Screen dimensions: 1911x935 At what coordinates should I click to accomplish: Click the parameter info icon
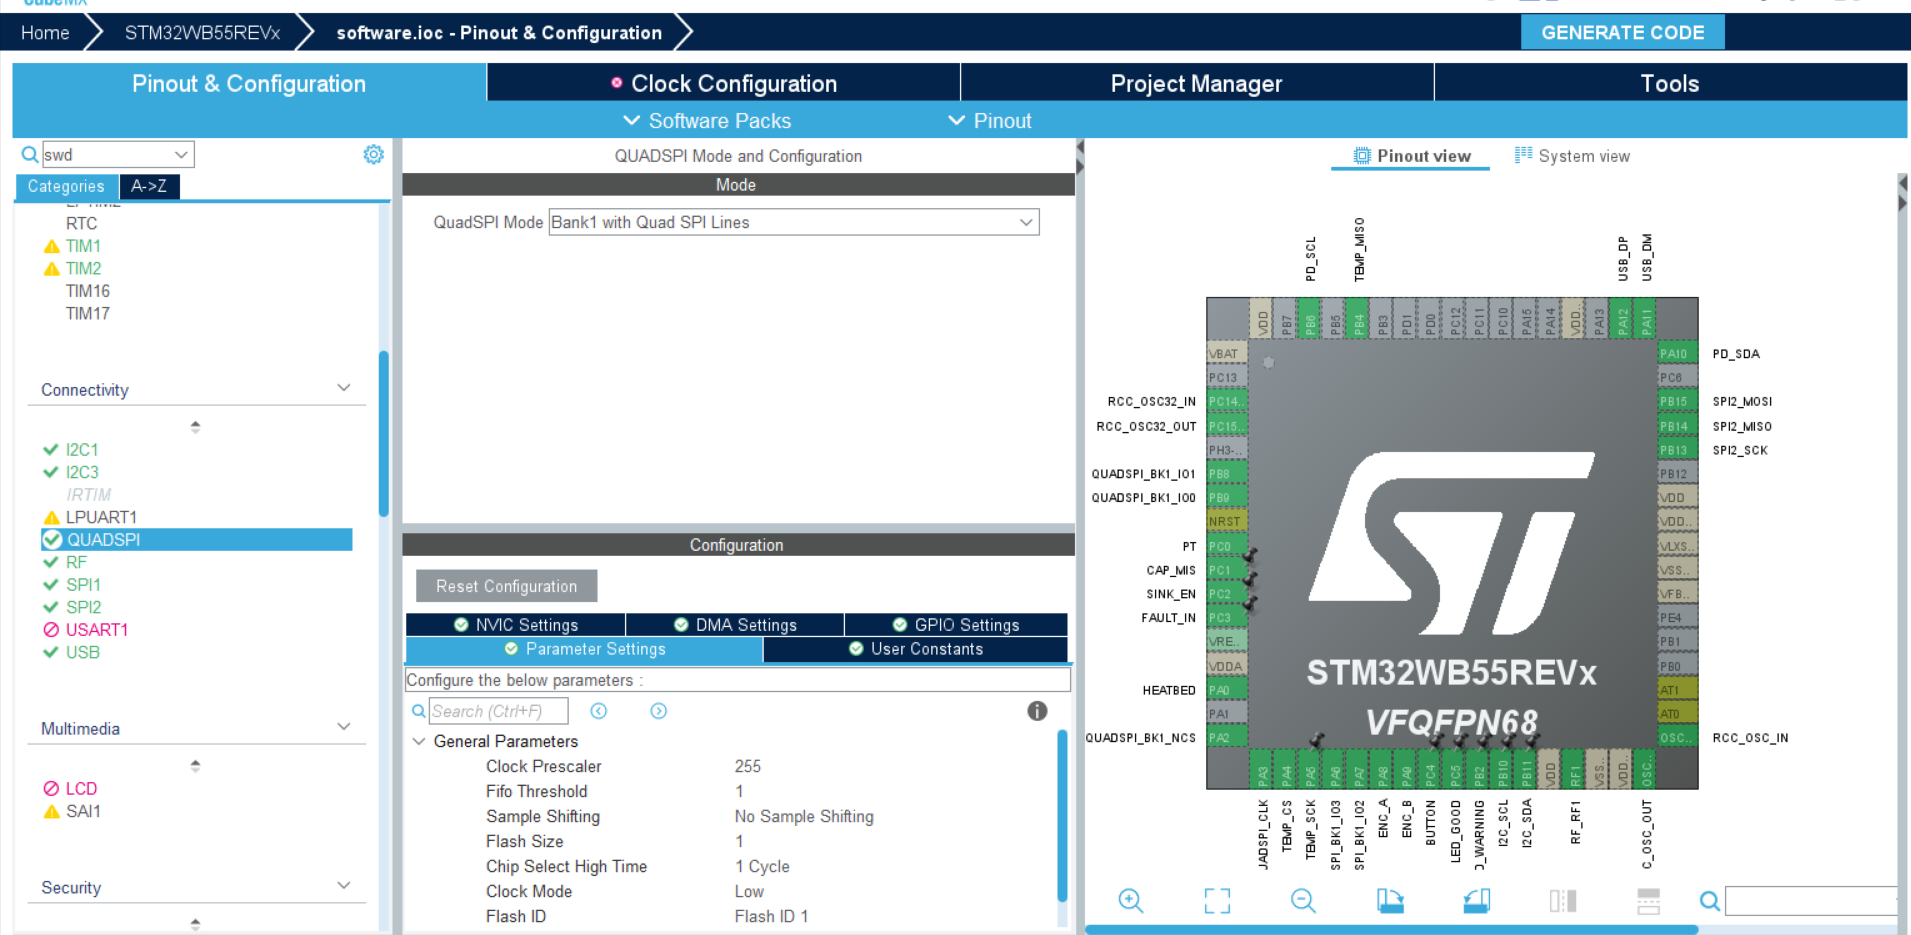click(1037, 711)
